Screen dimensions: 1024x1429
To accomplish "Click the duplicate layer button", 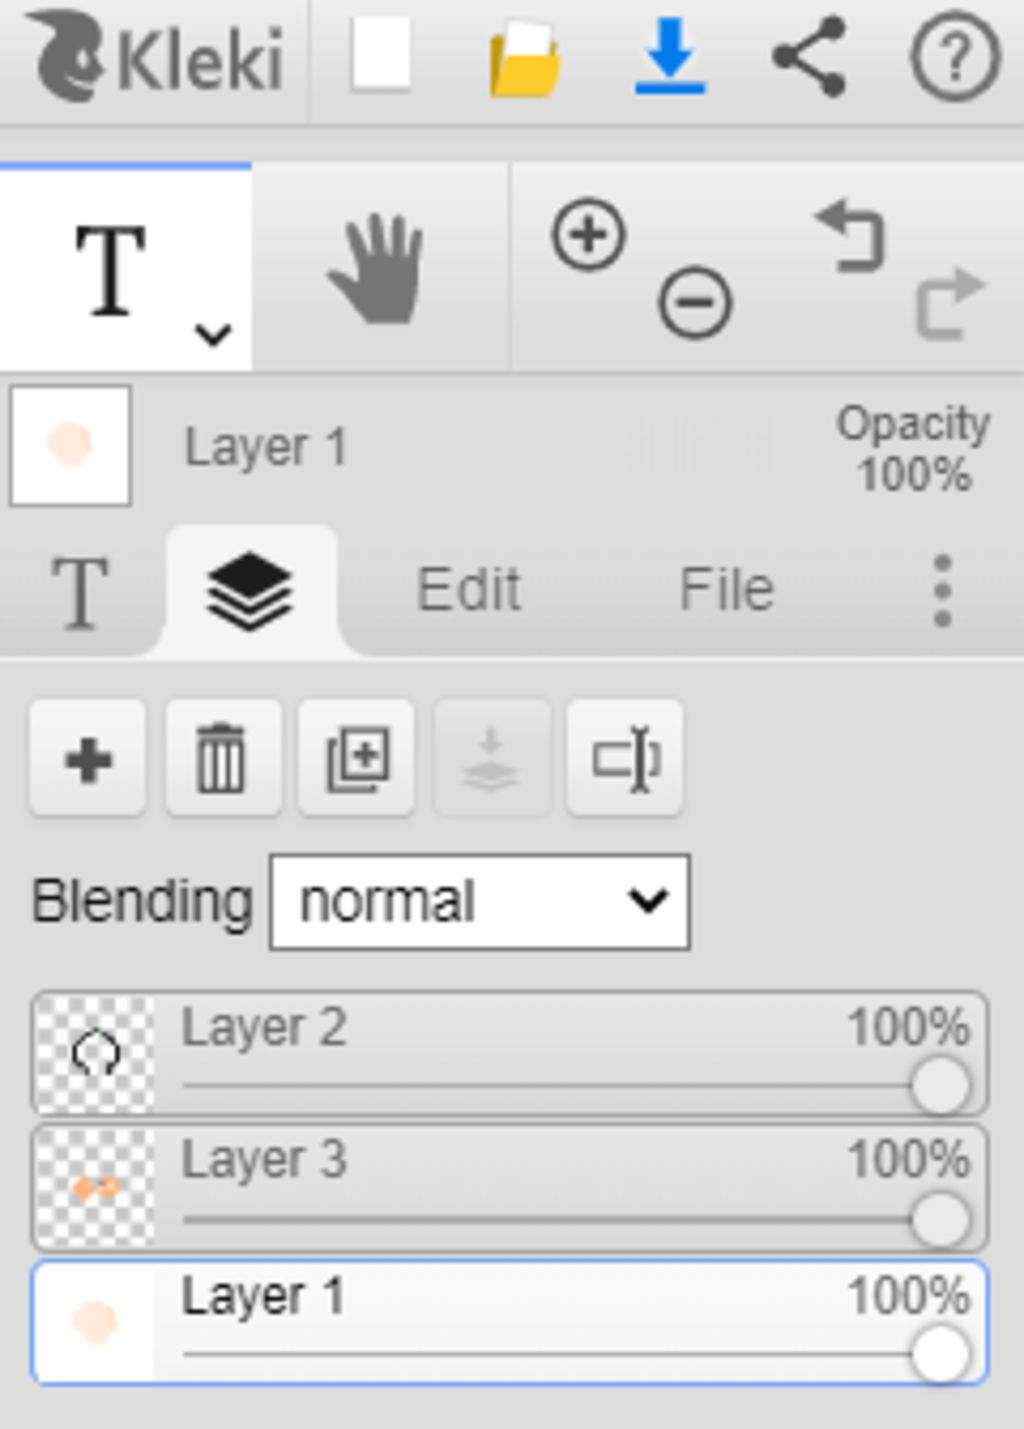I will point(357,759).
